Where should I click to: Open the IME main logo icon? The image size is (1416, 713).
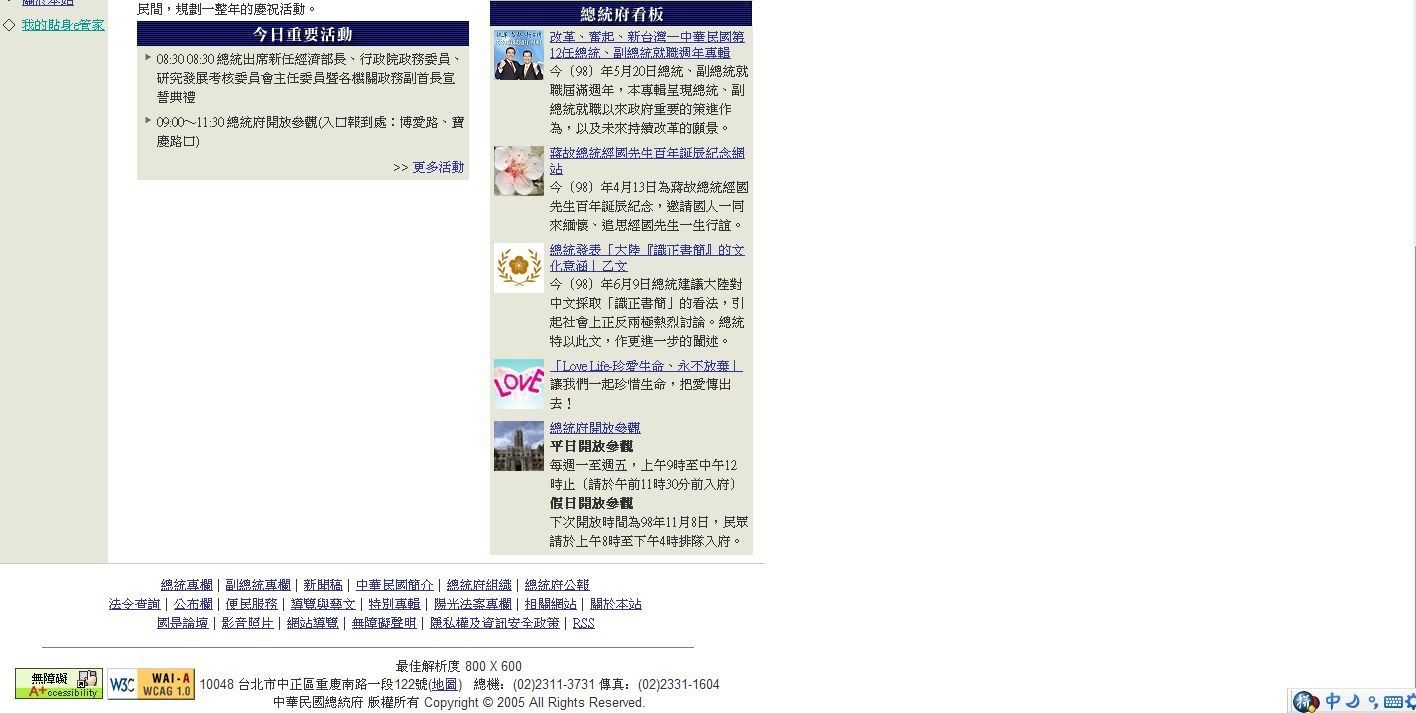pyautogui.click(x=1305, y=702)
